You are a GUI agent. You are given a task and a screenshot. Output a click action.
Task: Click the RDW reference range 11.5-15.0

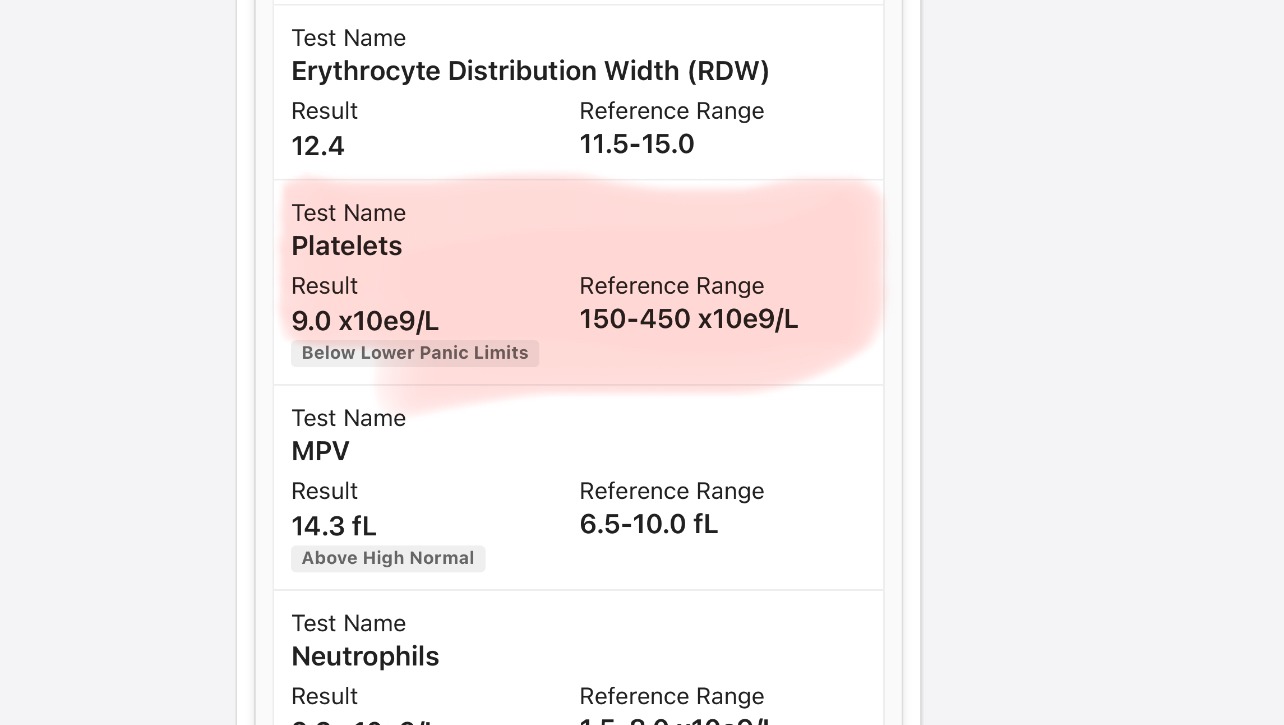(636, 144)
